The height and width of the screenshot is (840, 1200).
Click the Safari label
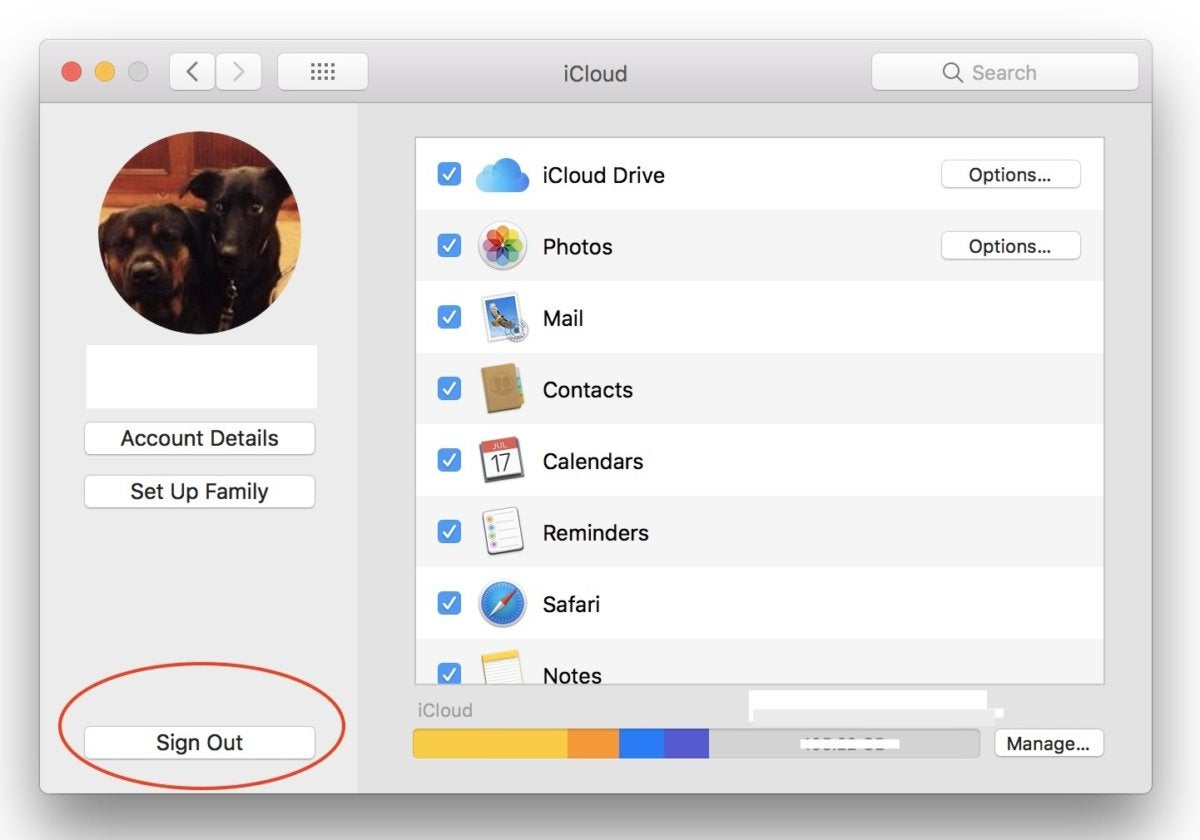(x=571, y=604)
